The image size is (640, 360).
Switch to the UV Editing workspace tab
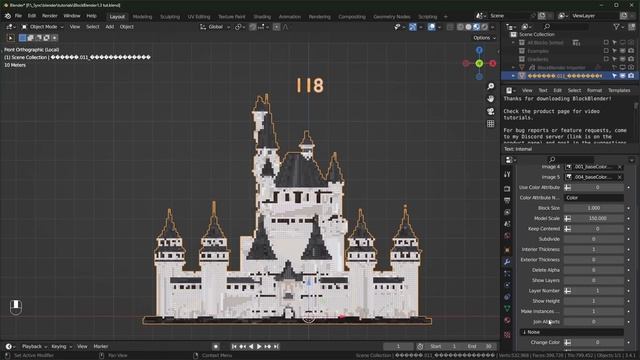(199, 17)
